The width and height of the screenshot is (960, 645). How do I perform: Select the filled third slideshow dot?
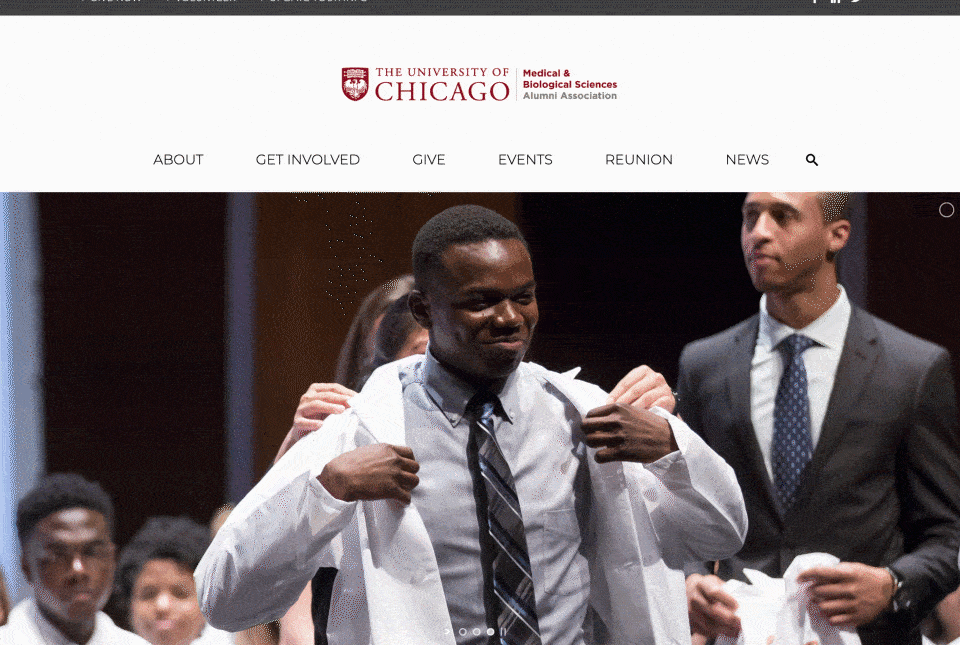click(x=490, y=632)
